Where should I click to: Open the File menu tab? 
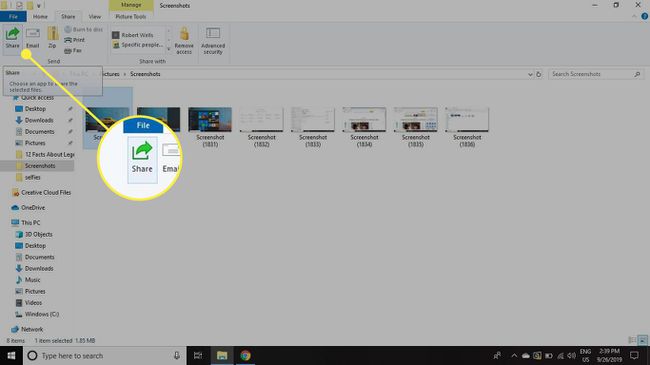(13, 17)
